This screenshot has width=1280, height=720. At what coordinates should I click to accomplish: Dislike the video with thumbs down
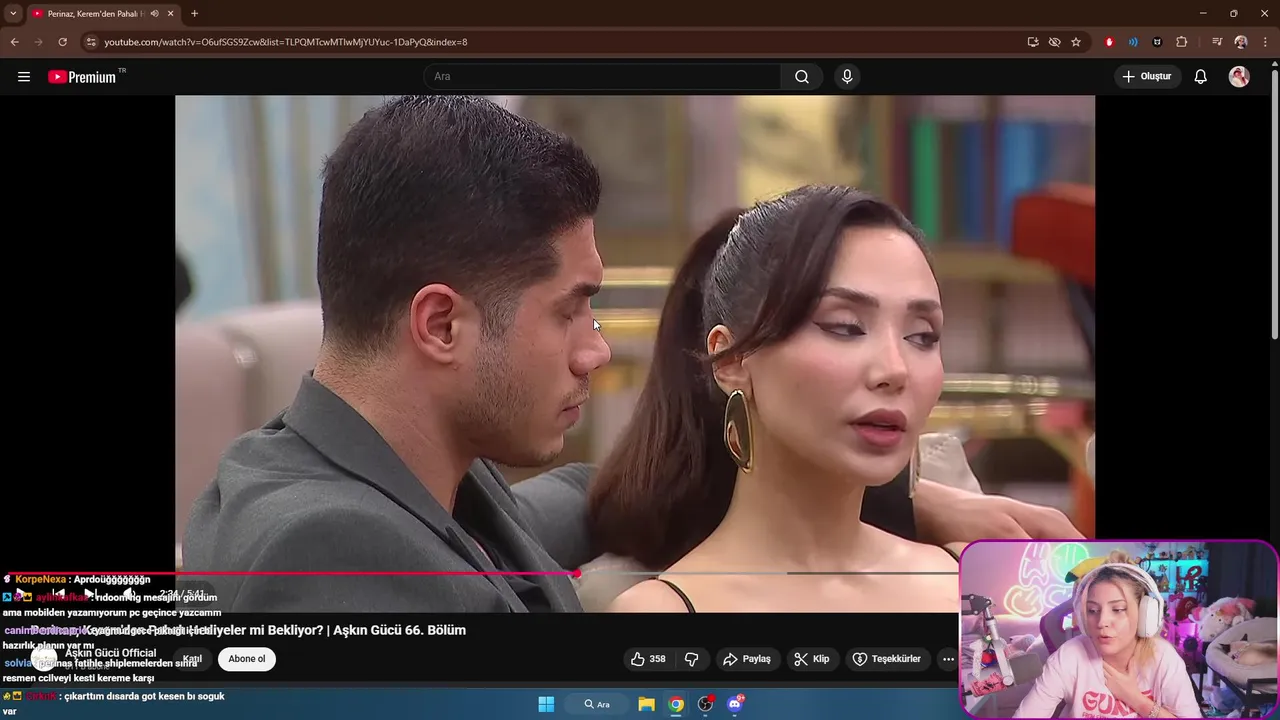pyautogui.click(x=692, y=659)
